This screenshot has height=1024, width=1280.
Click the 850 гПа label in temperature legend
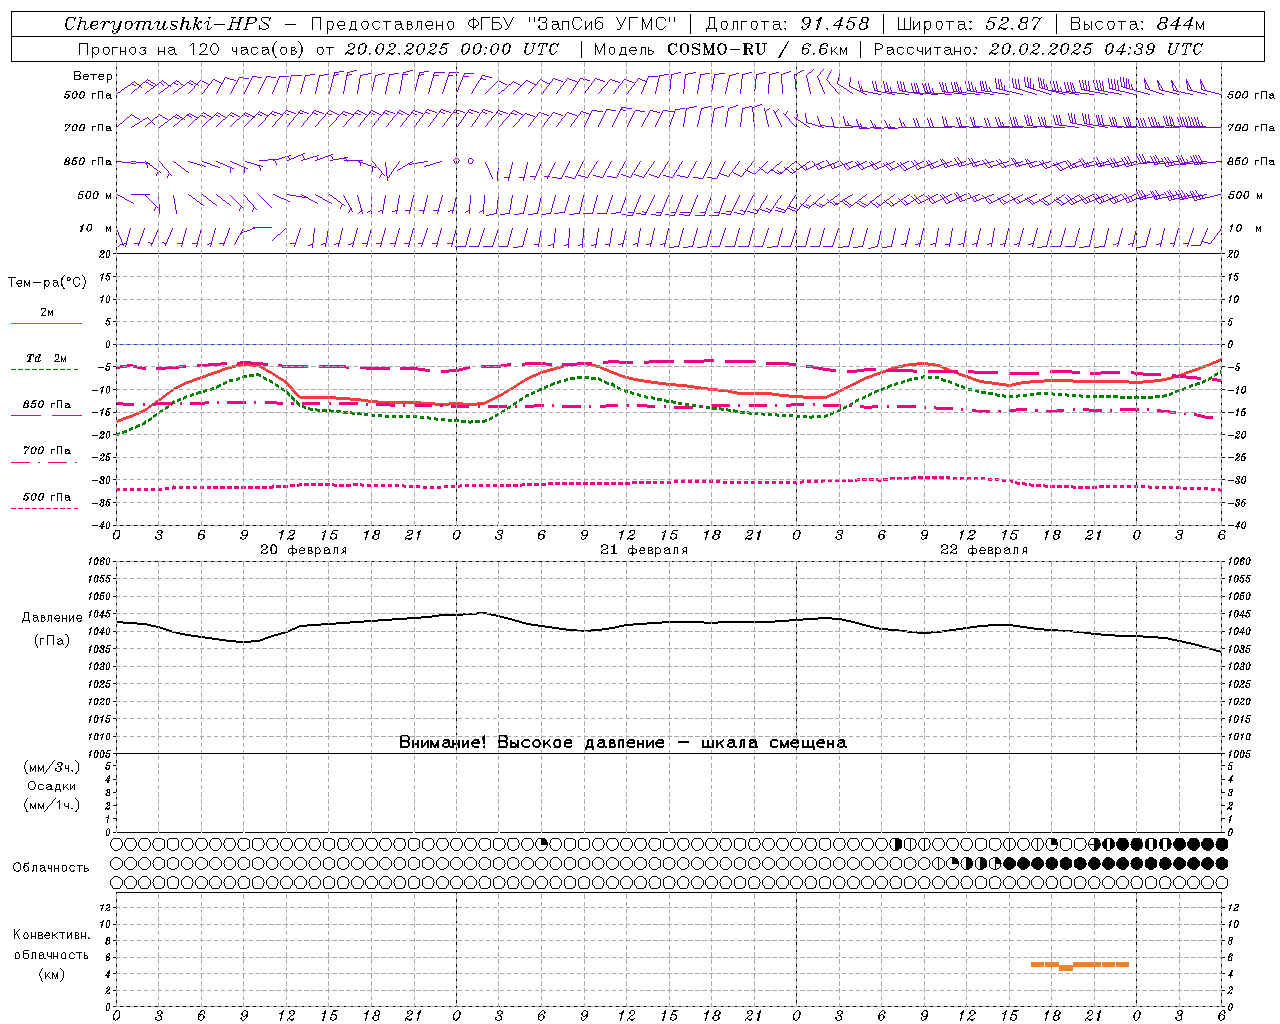click(x=46, y=405)
